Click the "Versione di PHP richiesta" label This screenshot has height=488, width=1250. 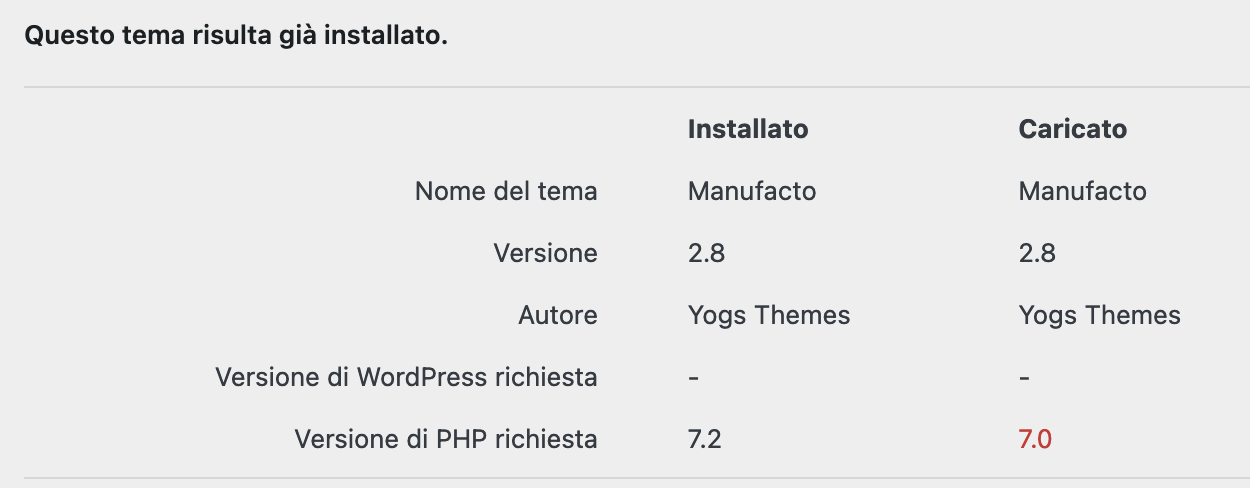[x=446, y=439]
